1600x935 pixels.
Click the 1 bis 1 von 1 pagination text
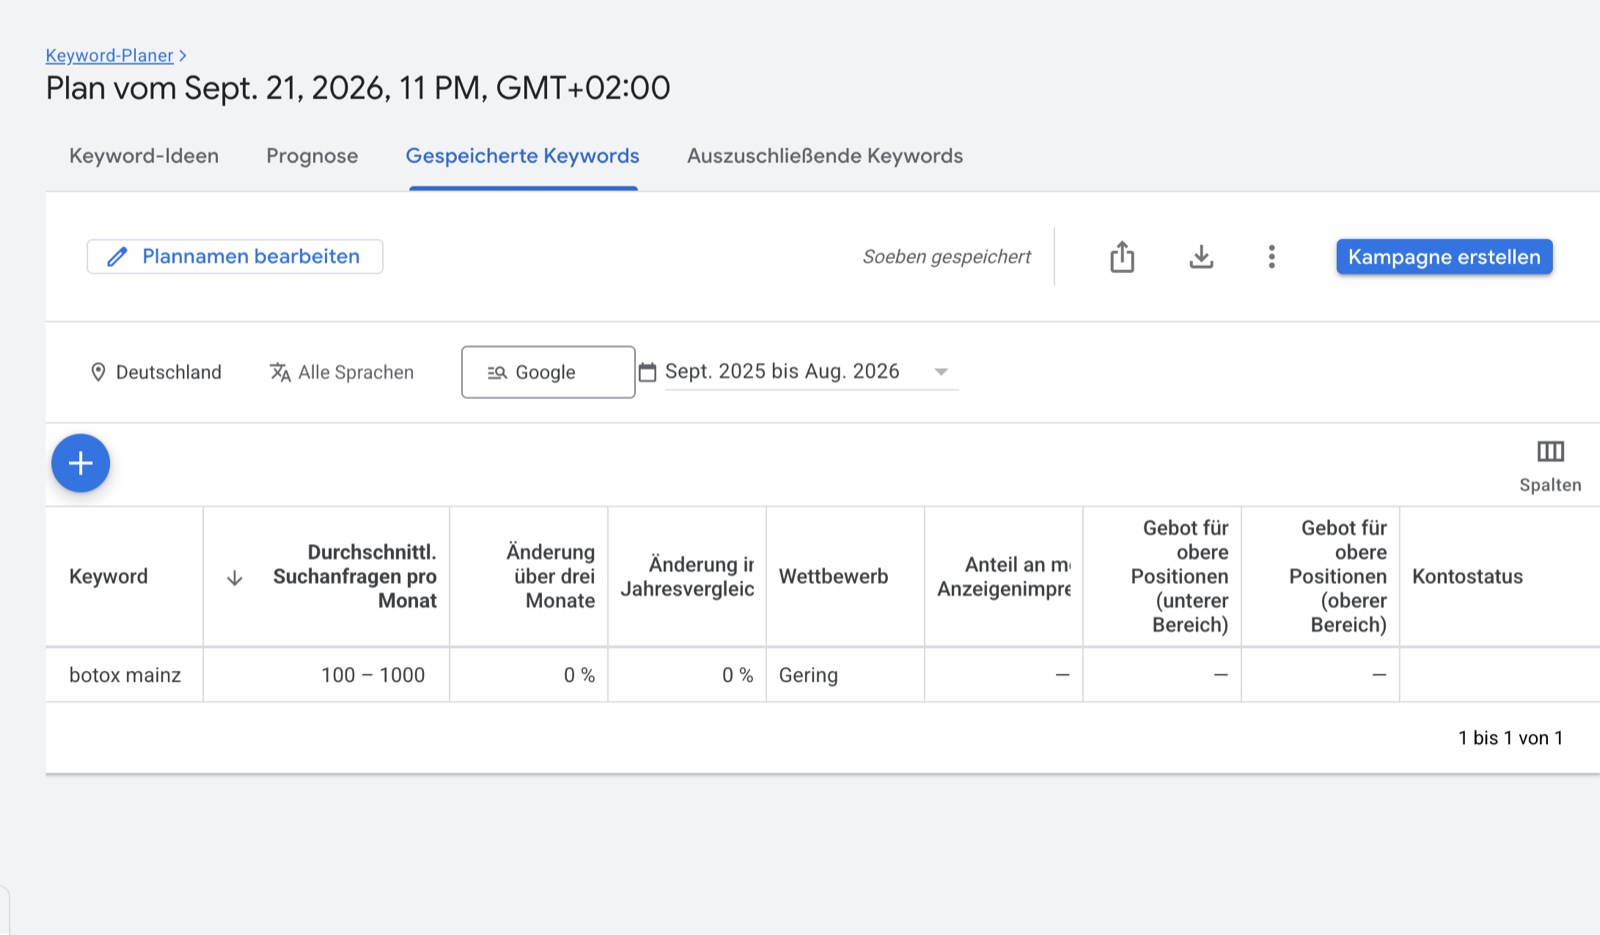pyautogui.click(x=1511, y=738)
